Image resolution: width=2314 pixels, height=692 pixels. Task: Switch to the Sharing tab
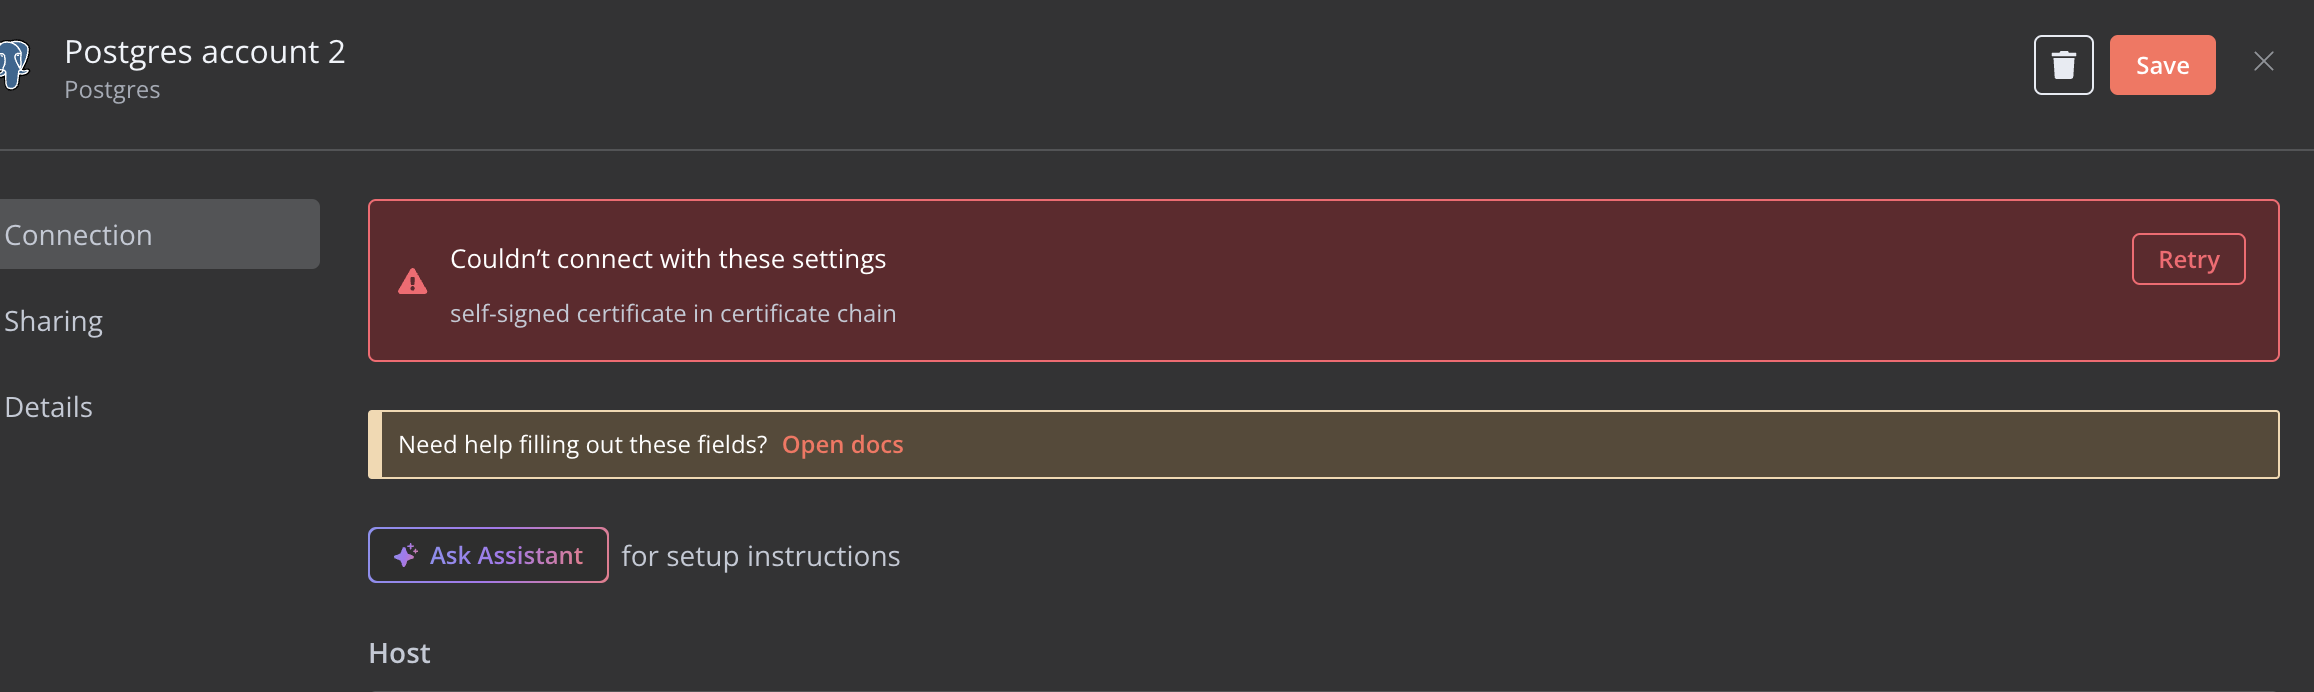coord(53,321)
